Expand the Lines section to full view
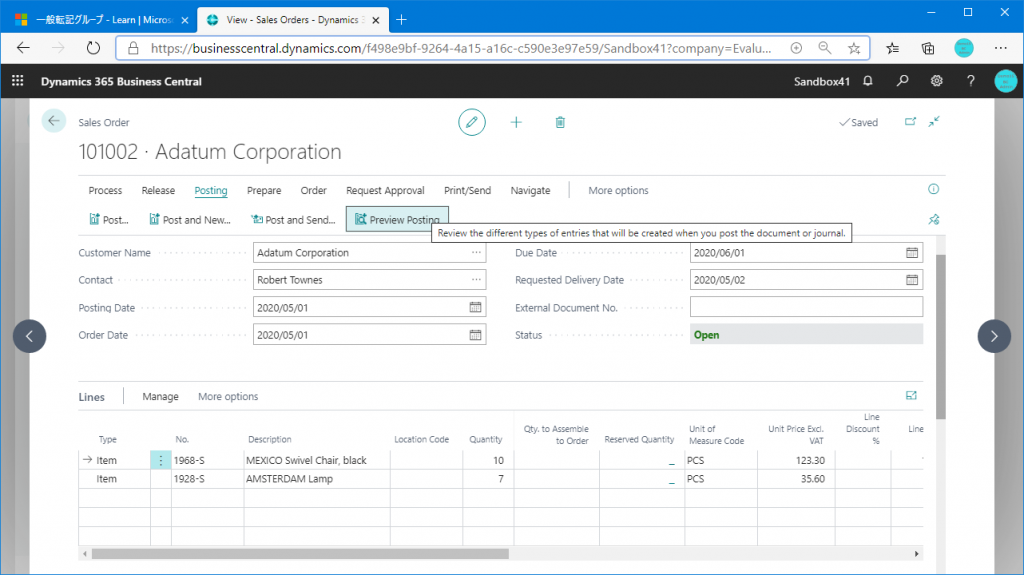This screenshot has height=575, width=1024. coord(911,395)
